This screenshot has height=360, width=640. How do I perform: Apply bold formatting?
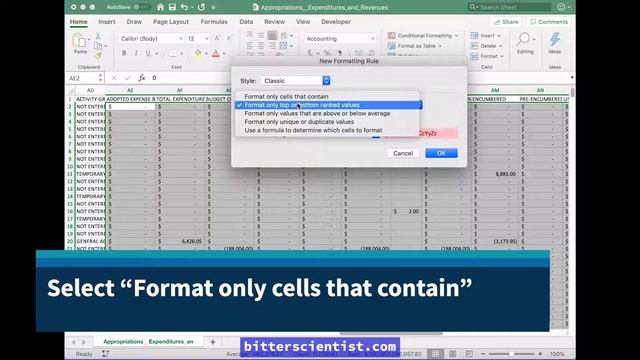coord(124,53)
